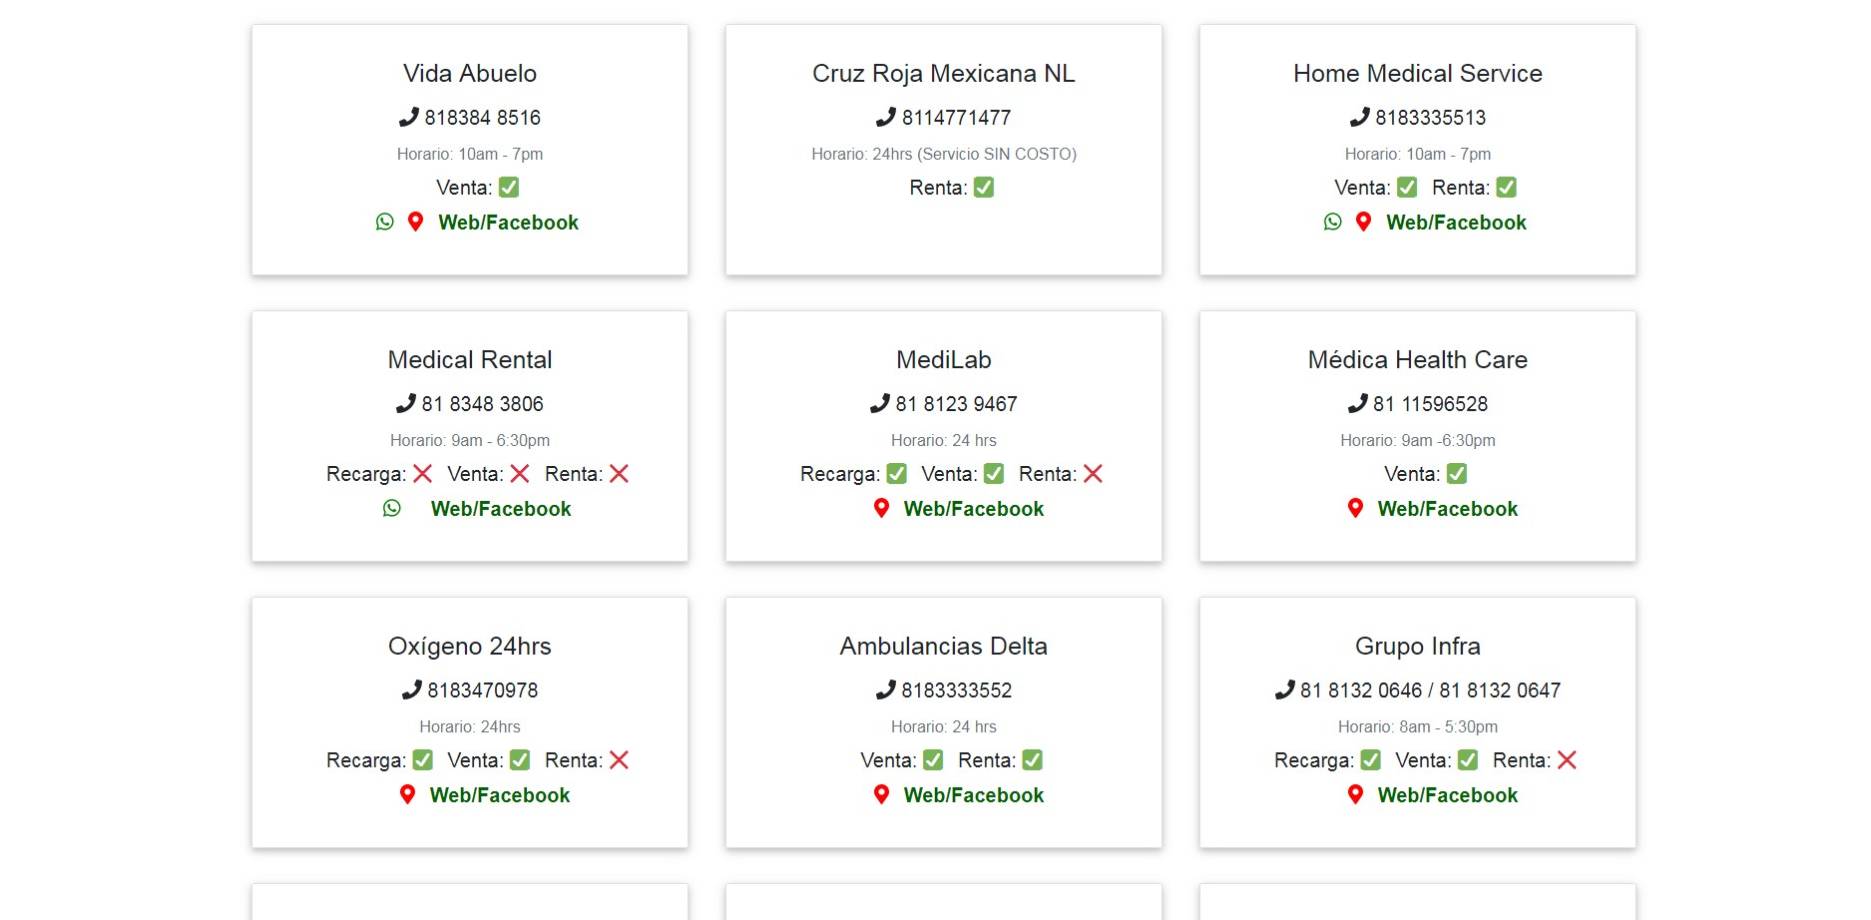Screen dimensions: 1871x920
Task: Click phone icon for Cruz Roja Mexicana
Action: click(886, 117)
